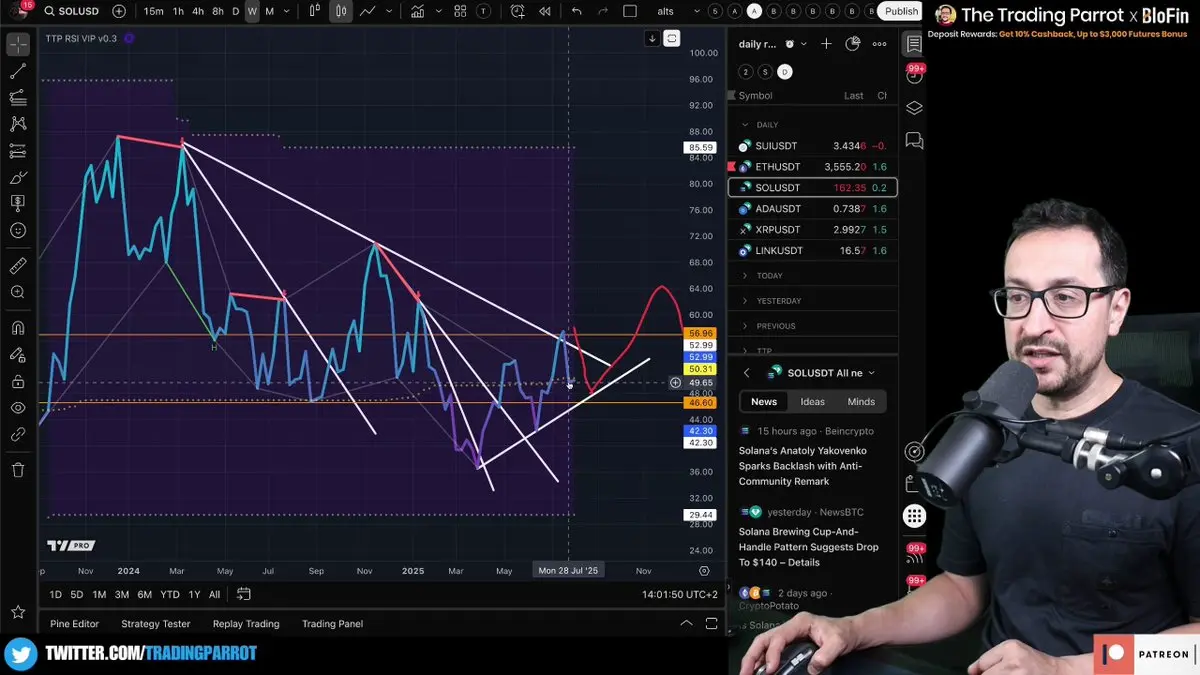The image size is (1200, 675).
Task: Switch to the 15m timeframe
Action: click(153, 11)
